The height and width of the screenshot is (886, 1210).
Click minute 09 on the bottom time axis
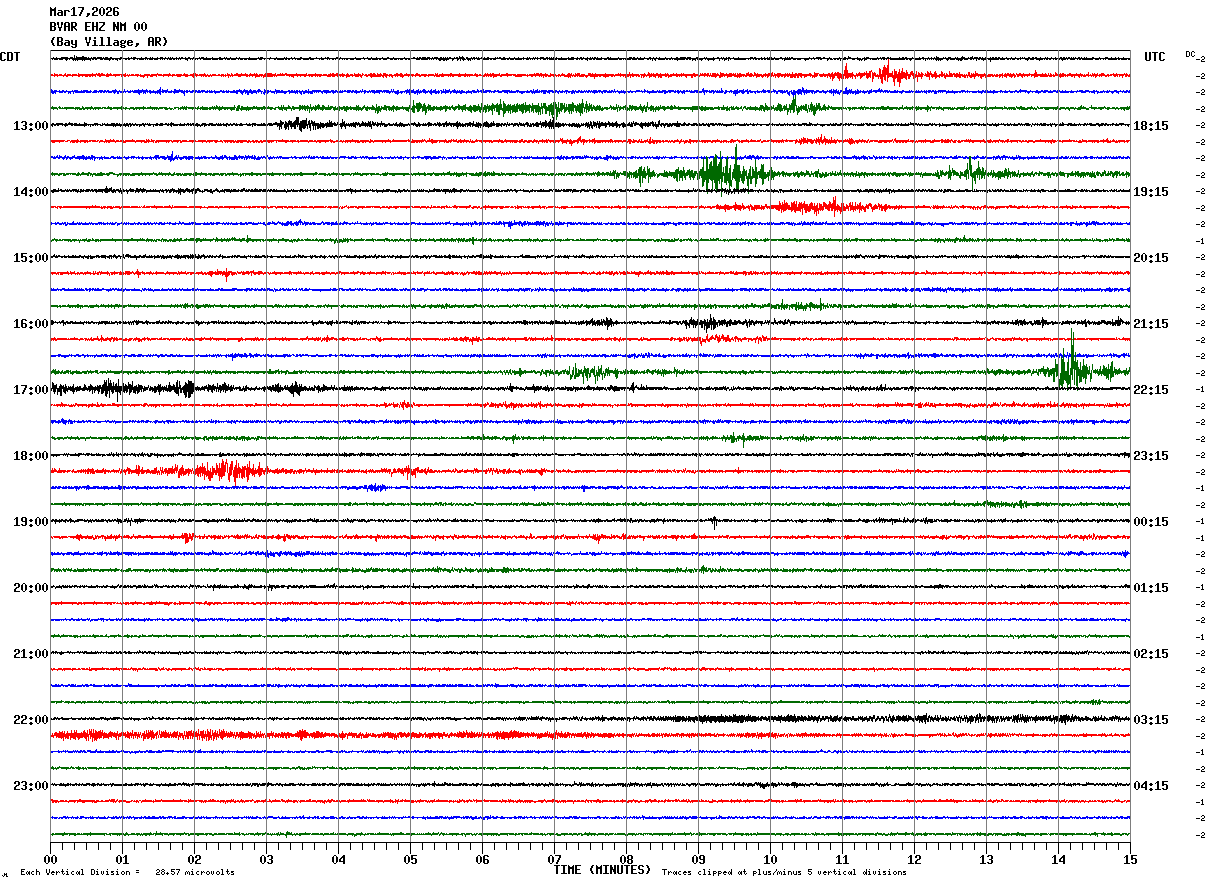698,860
